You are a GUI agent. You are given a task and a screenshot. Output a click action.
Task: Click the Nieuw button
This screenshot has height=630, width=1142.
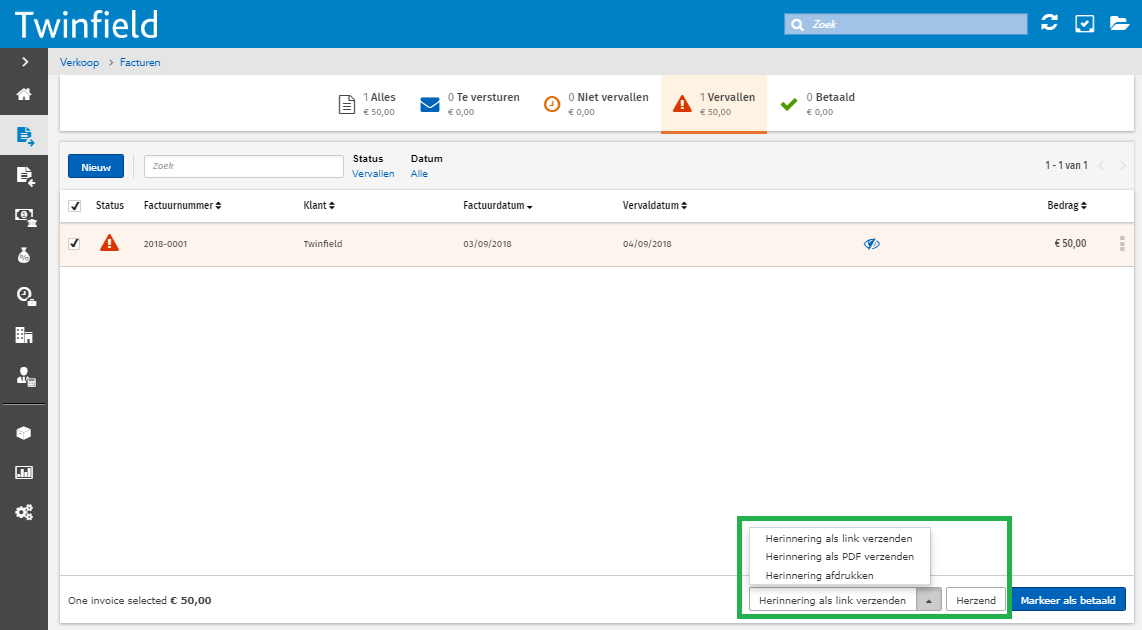tap(96, 167)
